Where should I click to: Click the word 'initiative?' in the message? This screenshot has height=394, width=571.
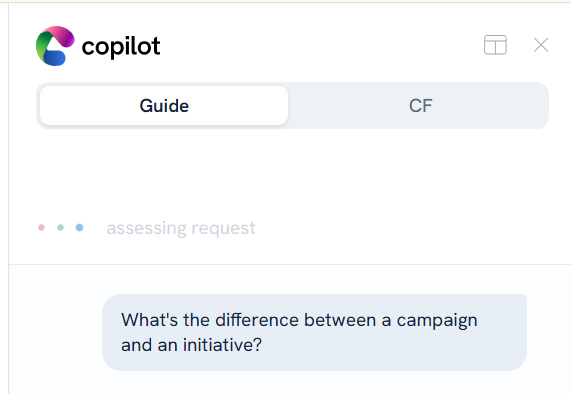[222, 345]
